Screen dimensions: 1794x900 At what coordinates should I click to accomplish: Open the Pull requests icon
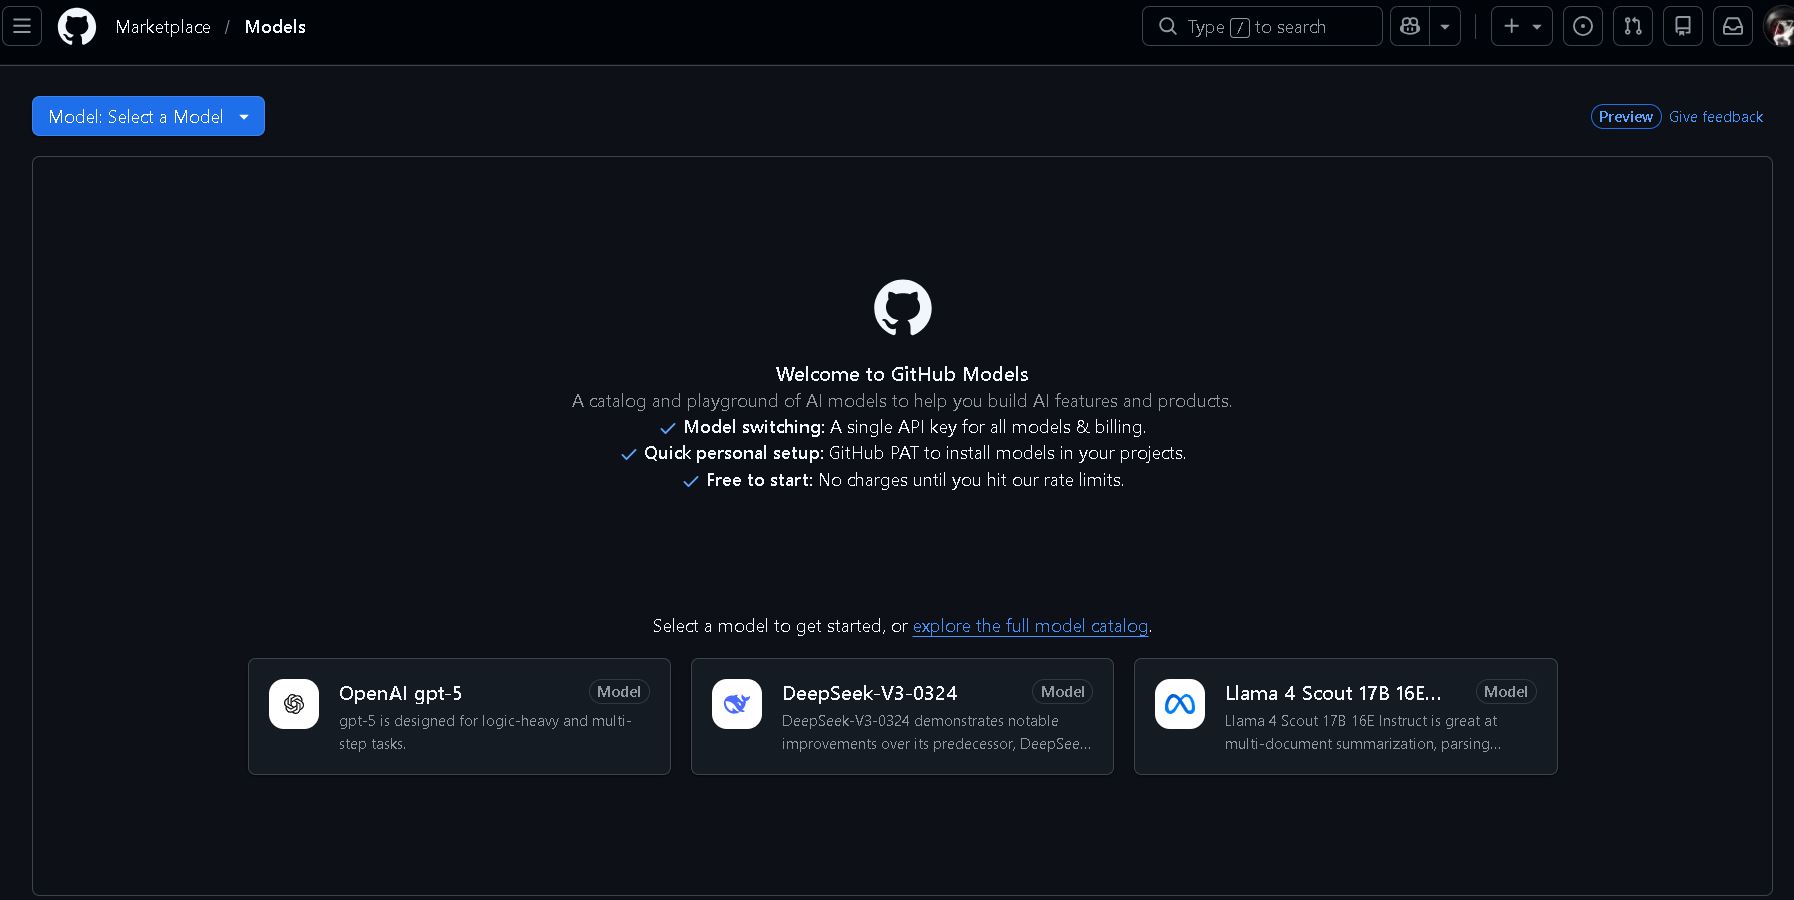click(1633, 26)
